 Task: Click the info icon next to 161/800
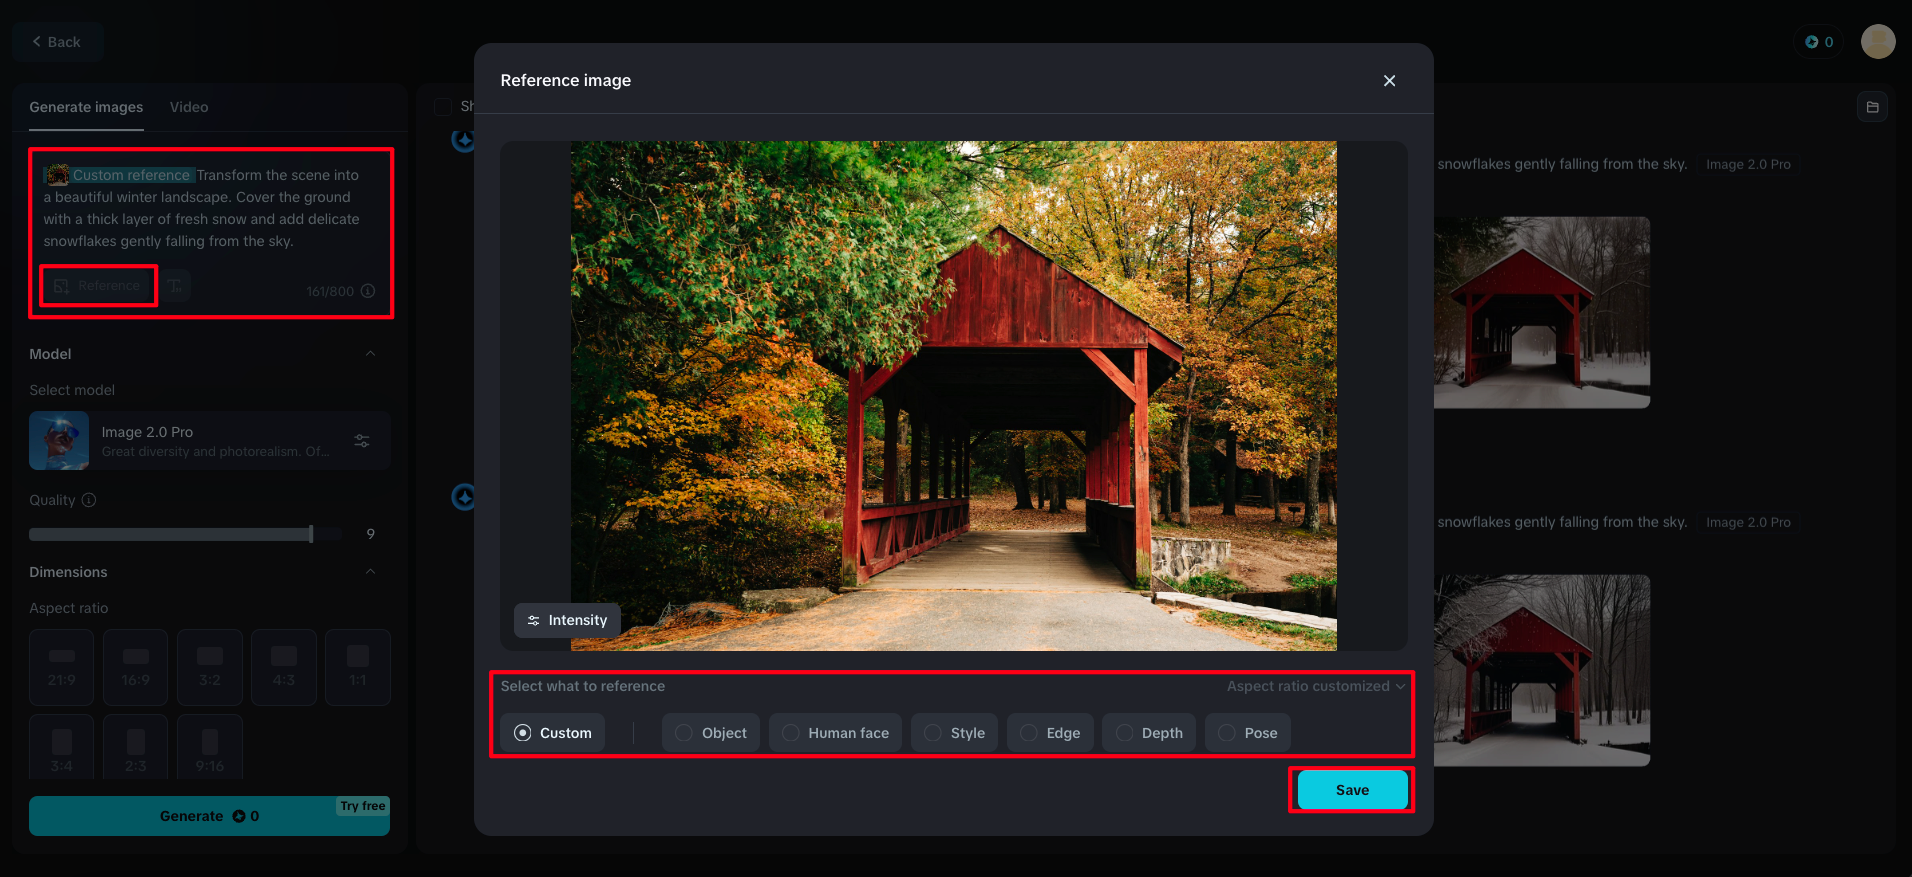[368, 291]
